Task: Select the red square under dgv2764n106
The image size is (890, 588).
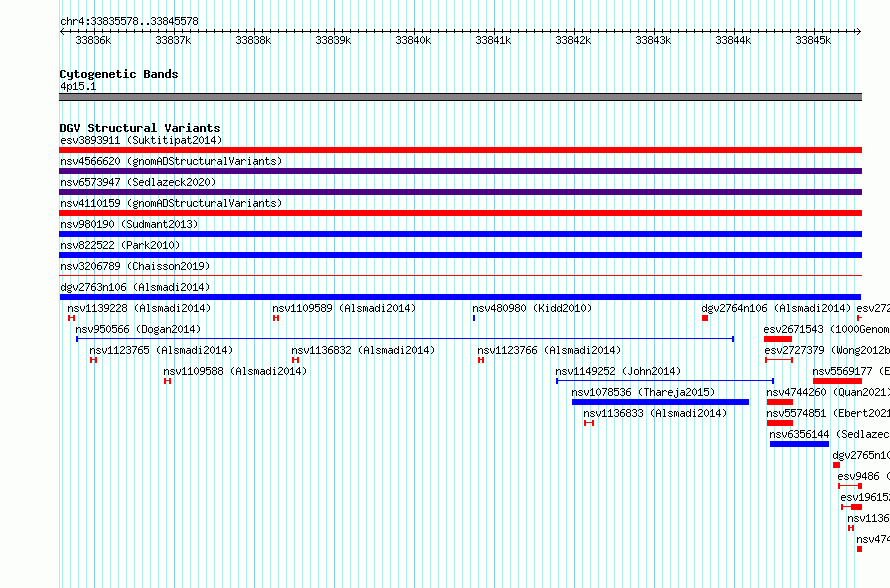Action: [705, 318]
